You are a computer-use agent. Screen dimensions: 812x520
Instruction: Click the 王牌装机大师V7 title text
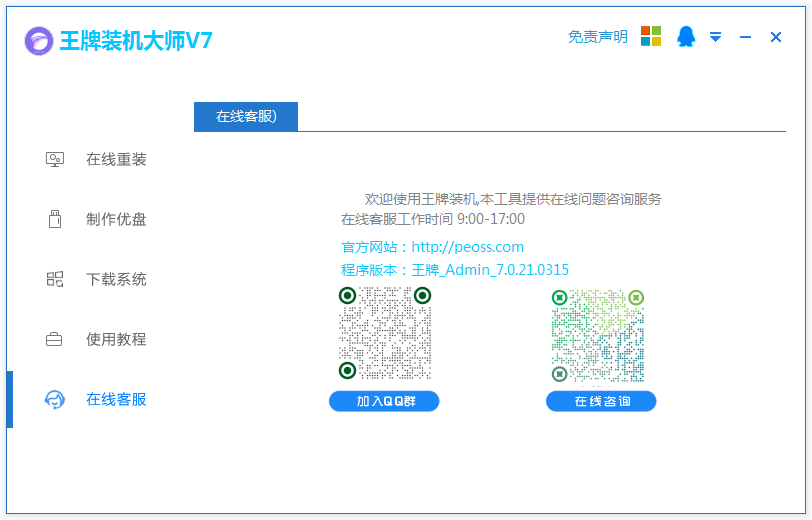coord(136,40)
